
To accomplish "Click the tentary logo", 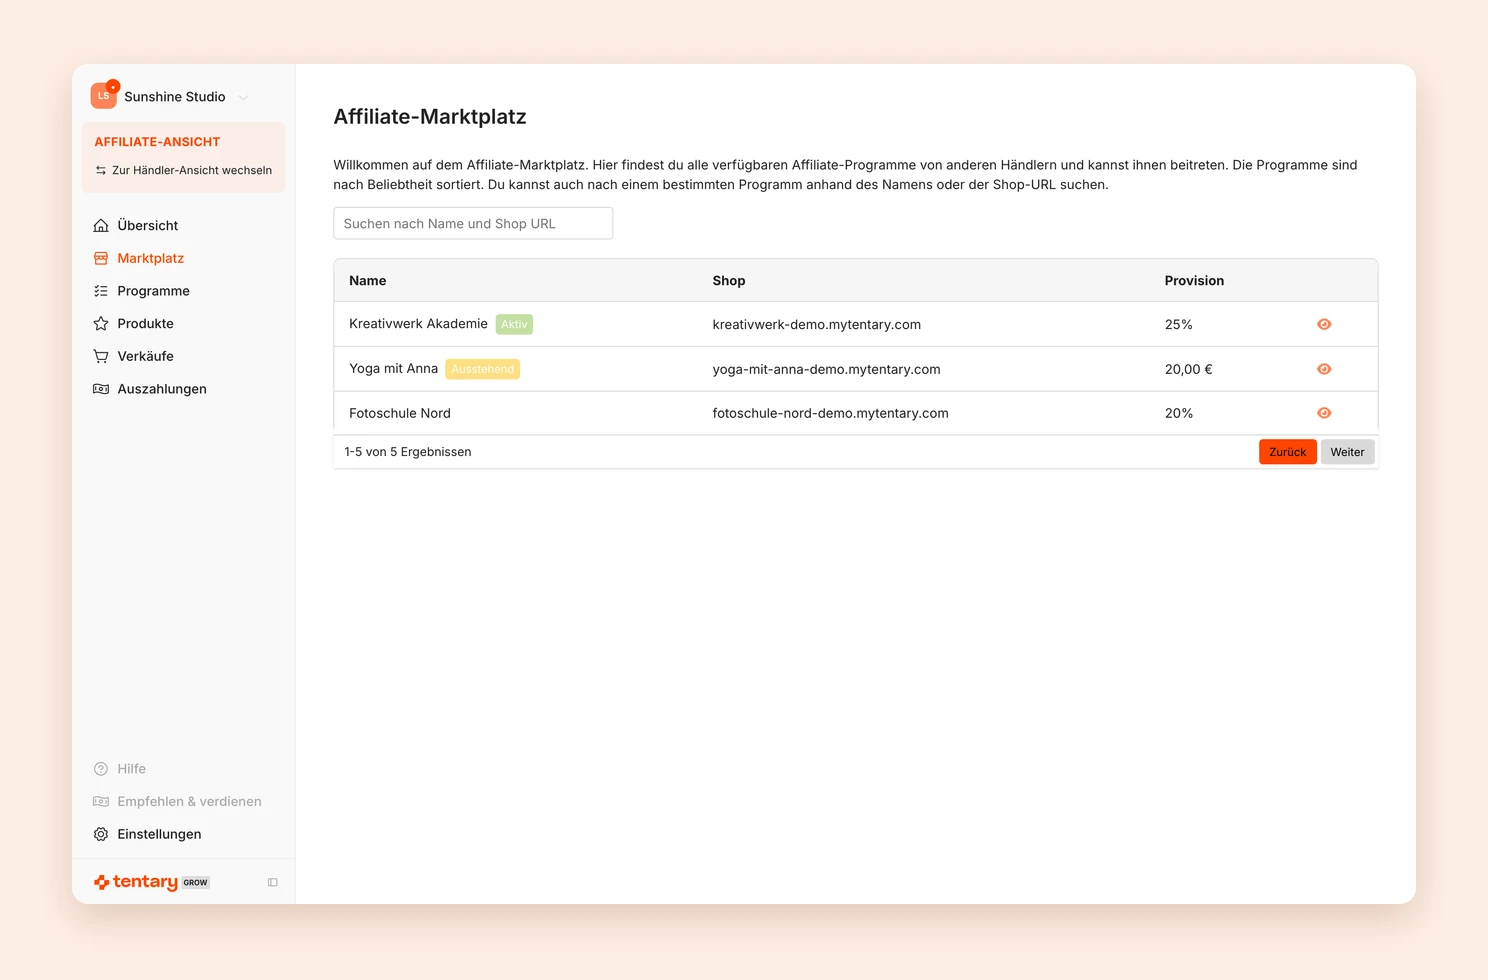I will coord(136,882).
